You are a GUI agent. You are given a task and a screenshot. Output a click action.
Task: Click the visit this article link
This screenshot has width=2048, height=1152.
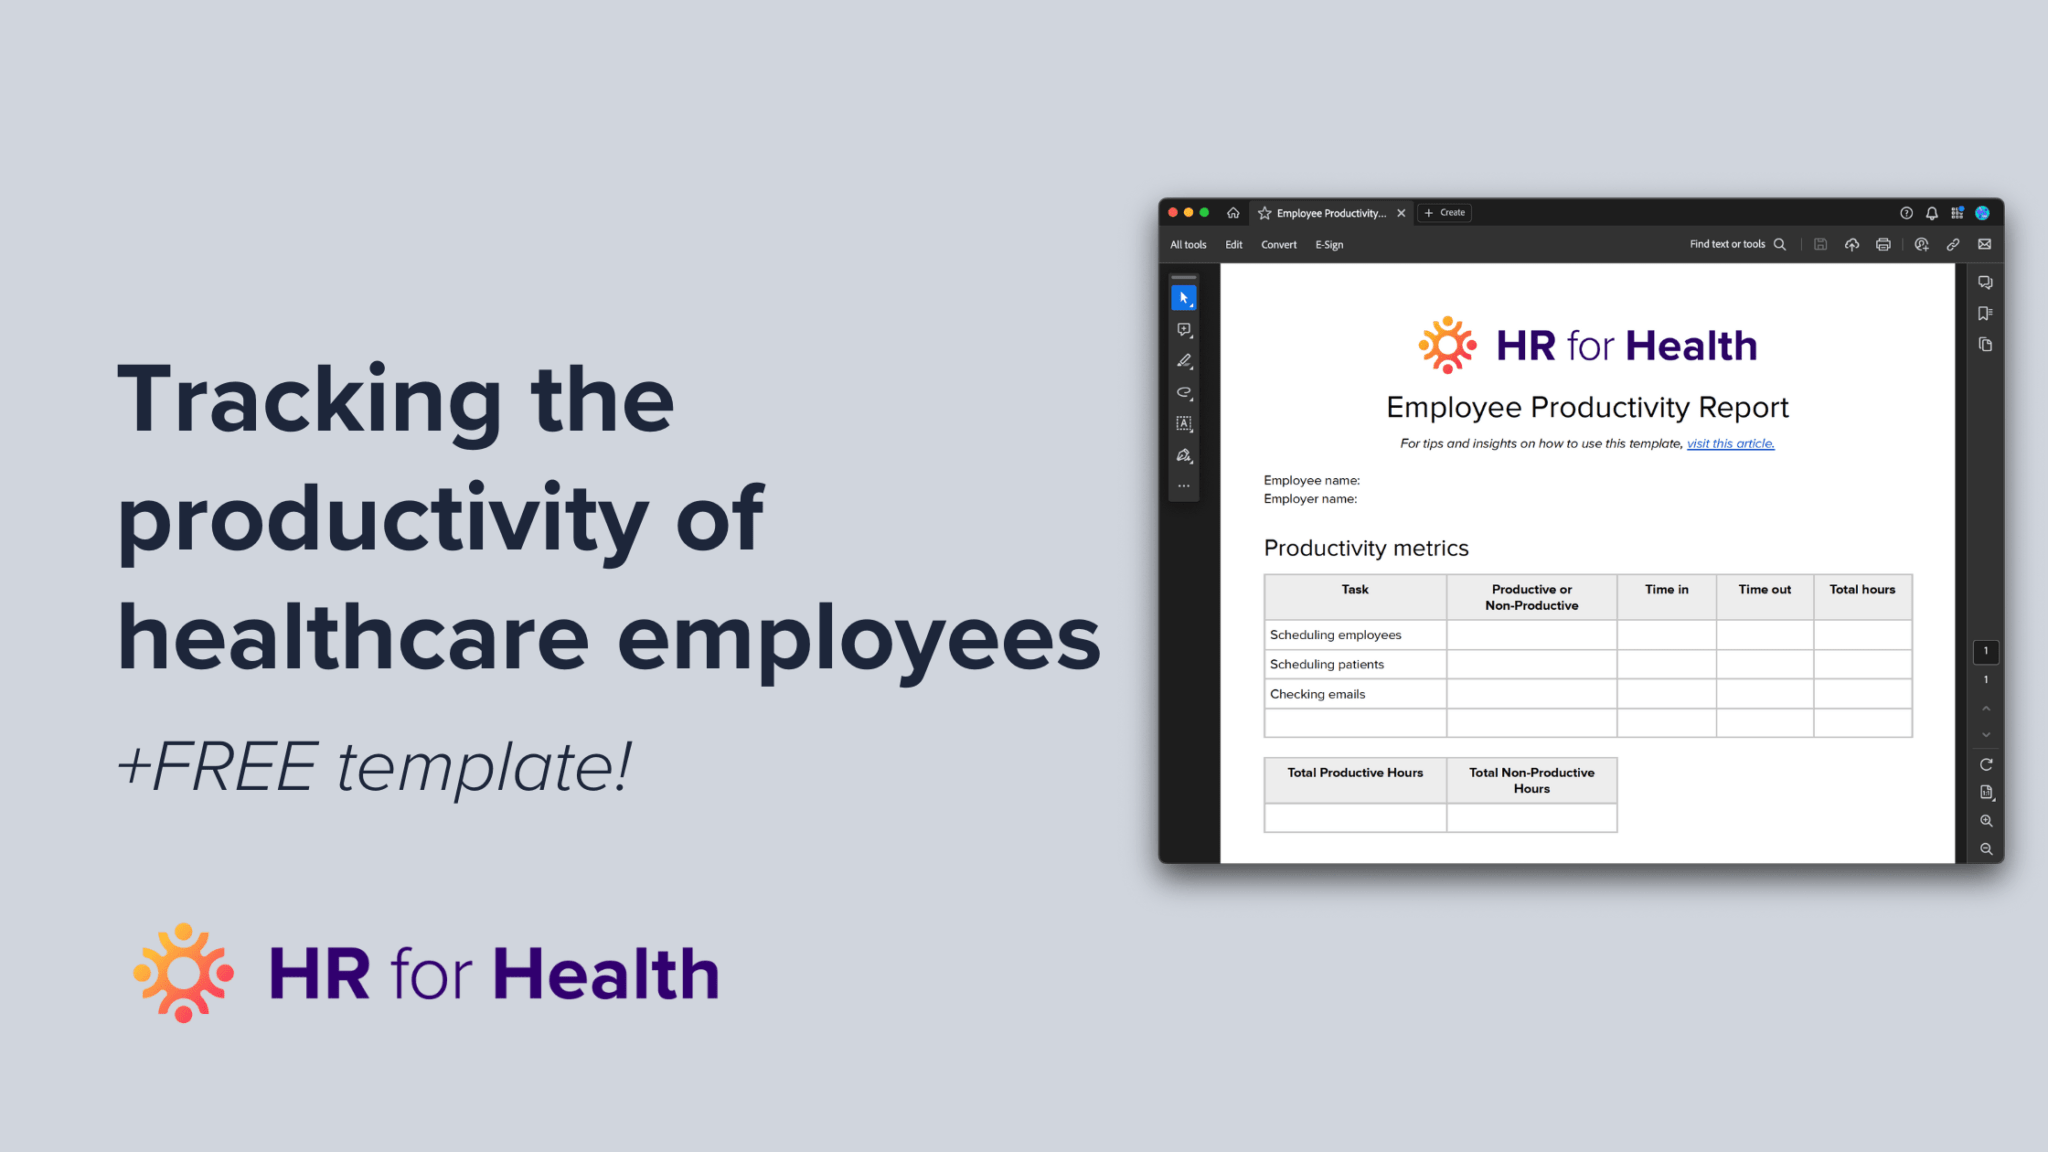click(1730, 443)
